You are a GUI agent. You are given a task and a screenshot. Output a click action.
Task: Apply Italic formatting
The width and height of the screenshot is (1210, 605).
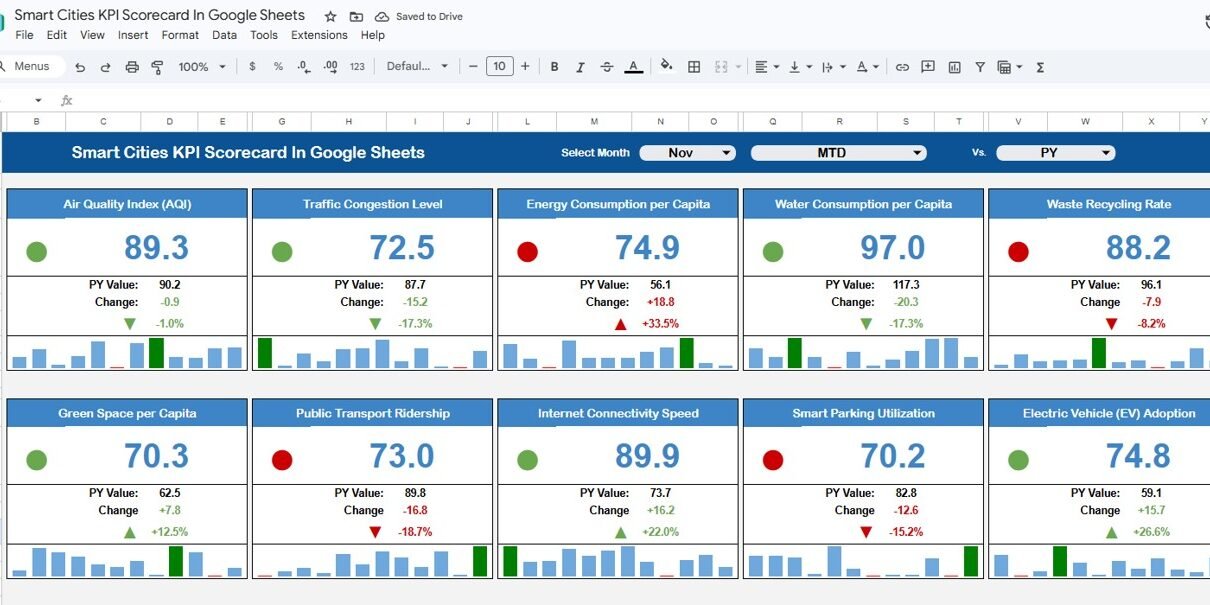(x=580, y=67)
